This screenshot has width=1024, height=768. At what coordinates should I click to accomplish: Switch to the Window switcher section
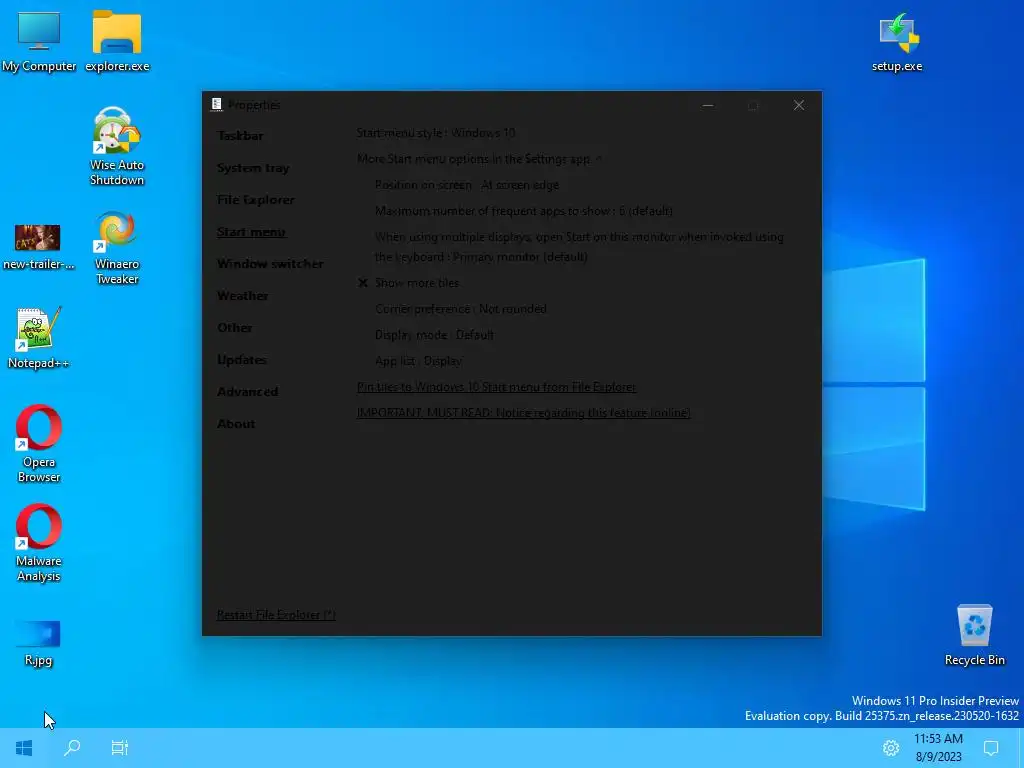pyautogui.click(x=270, y=264)
